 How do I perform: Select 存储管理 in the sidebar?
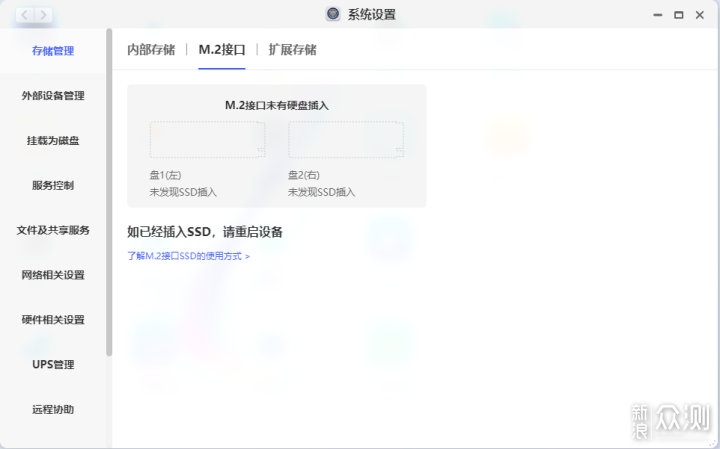tap(53, 51)
